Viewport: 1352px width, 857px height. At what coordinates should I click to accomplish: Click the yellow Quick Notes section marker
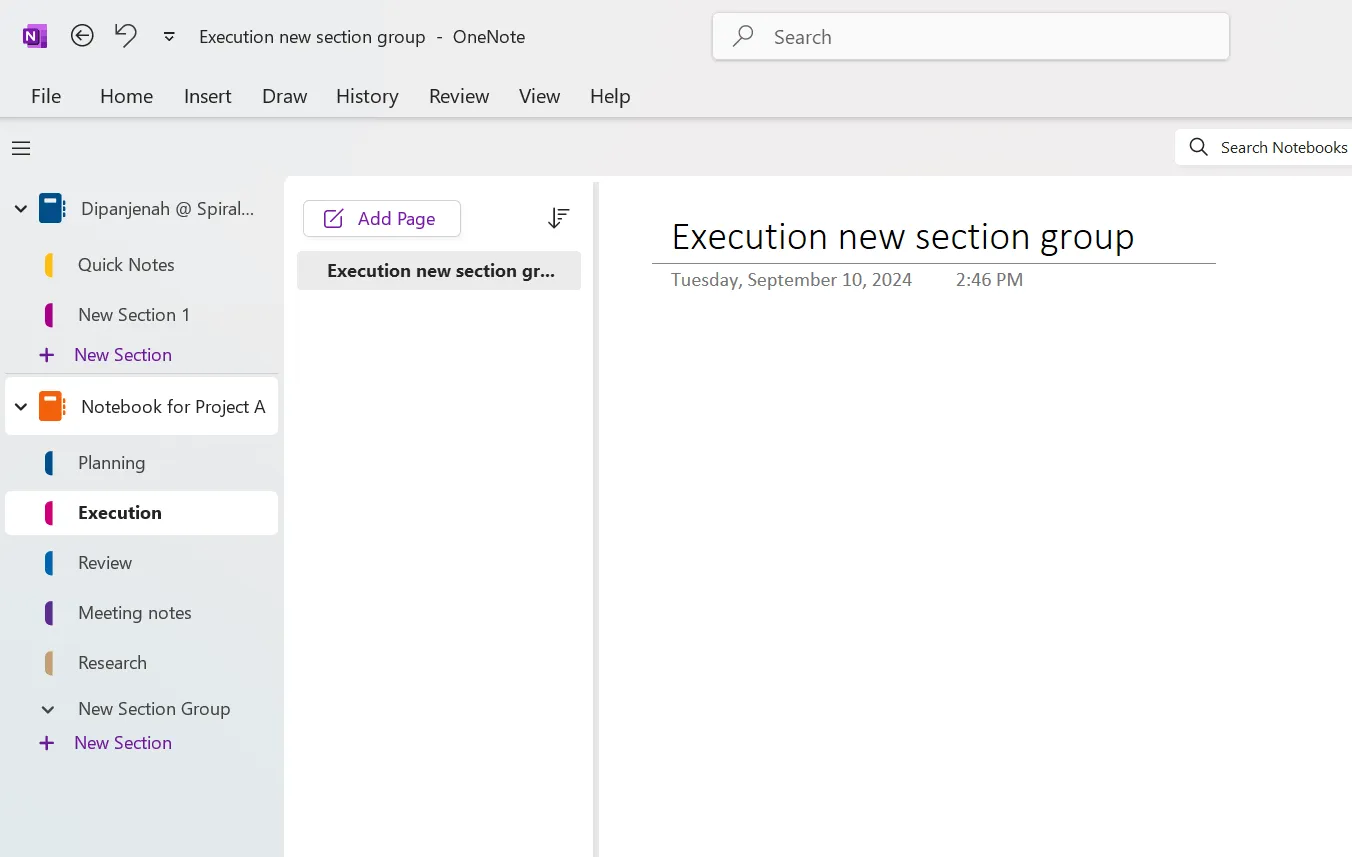point(49,265)
